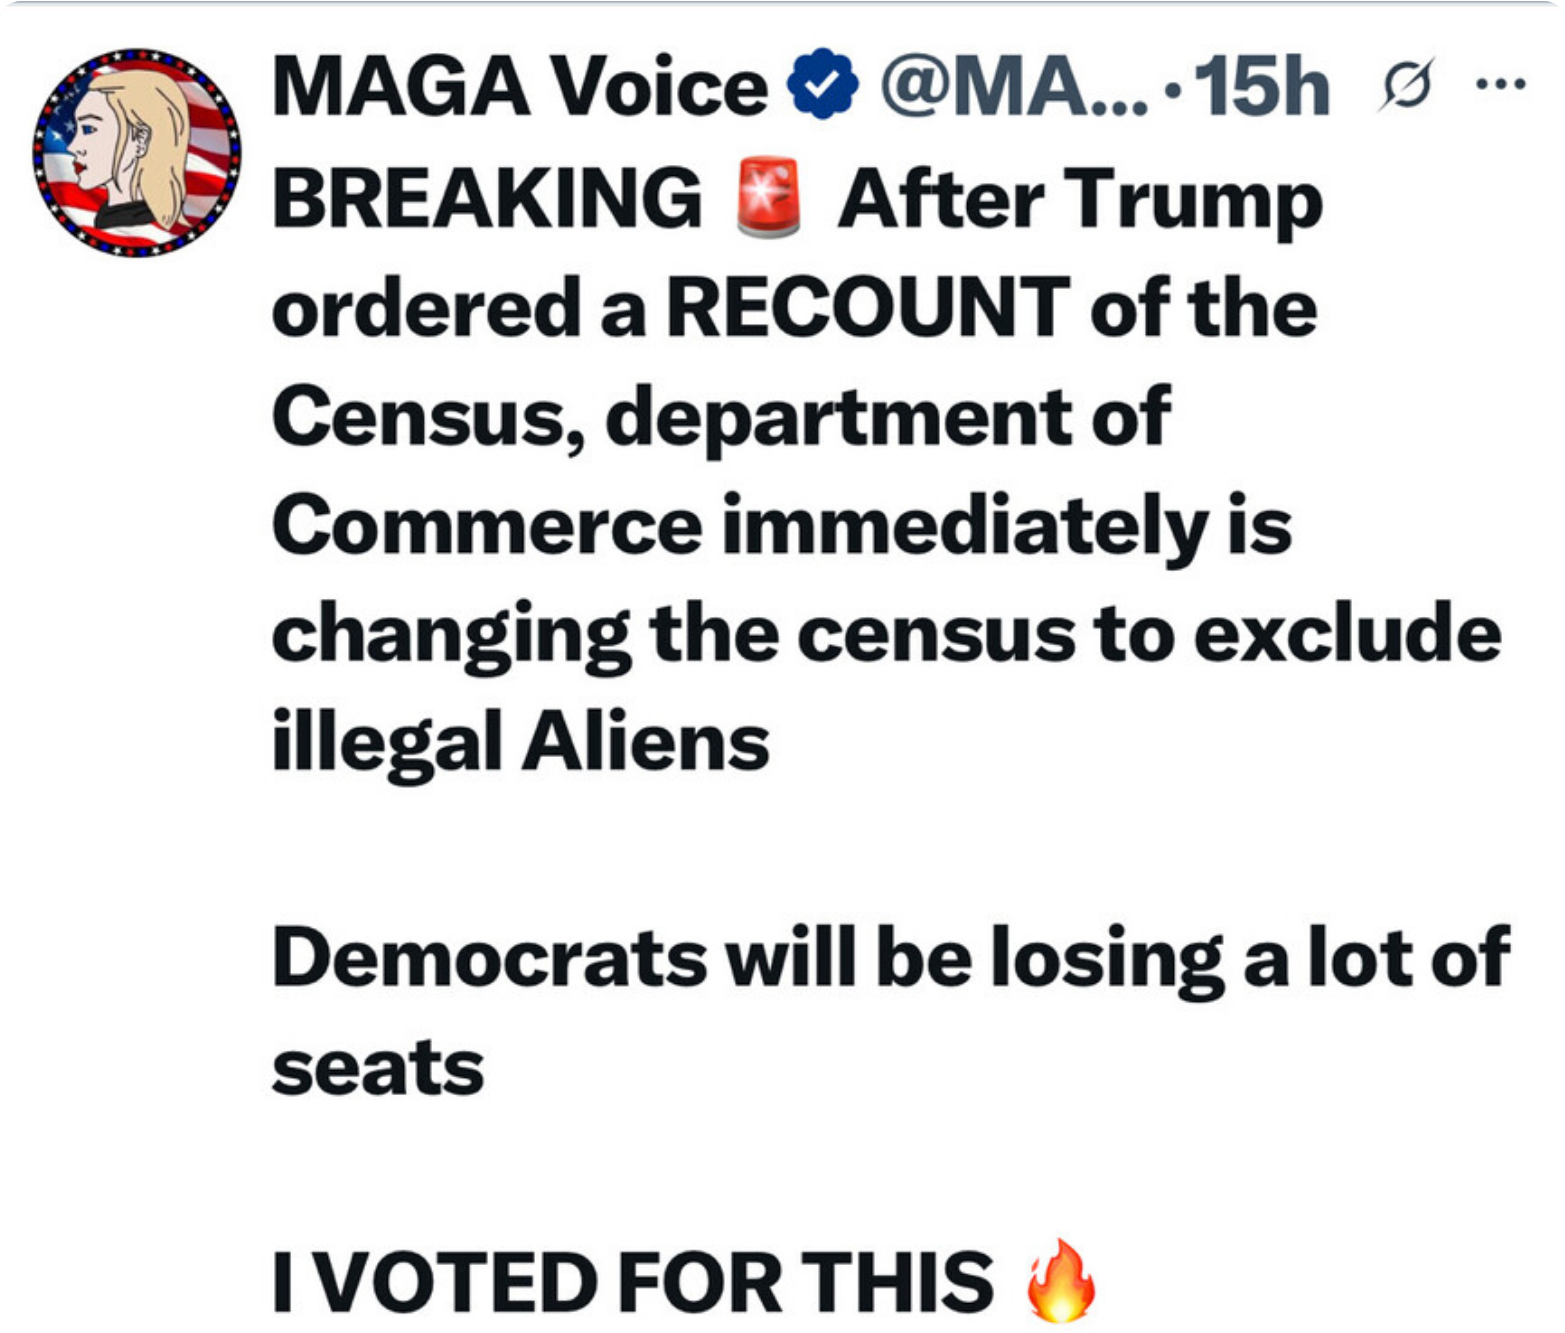1565x1333 pixels.
Task: Click the capitalized word RECOUNT
Action: pos(868,307)
